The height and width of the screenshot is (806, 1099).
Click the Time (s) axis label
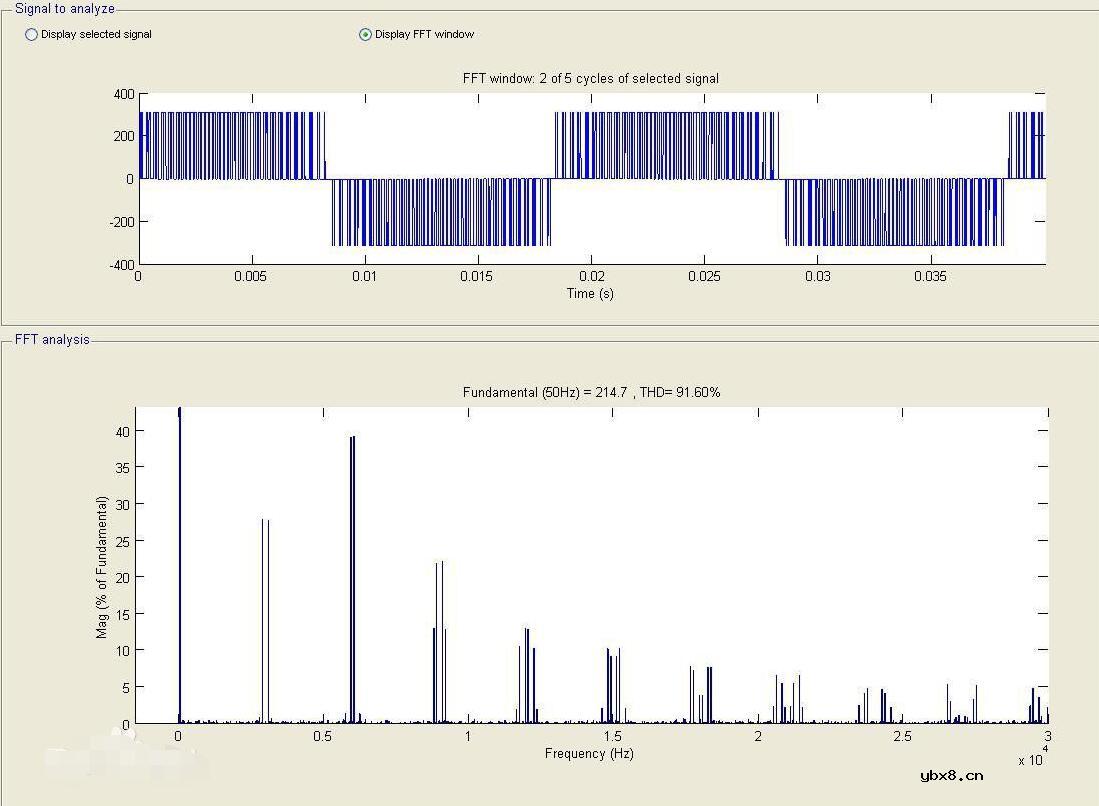pyautogui.click(x=589, y=293)
